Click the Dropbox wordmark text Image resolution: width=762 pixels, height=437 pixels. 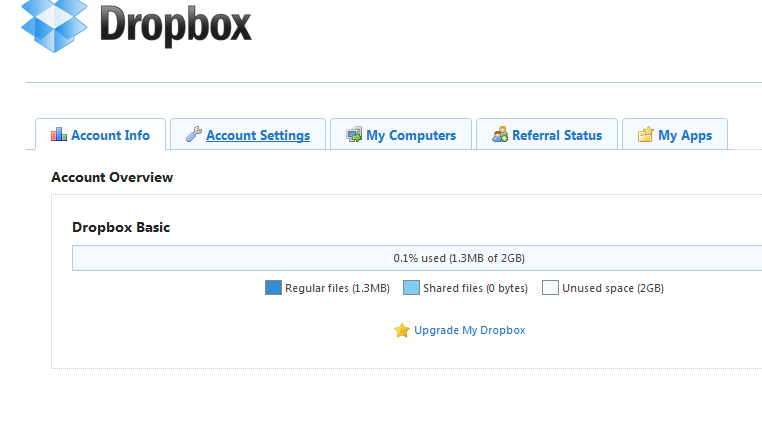point(175,26)
